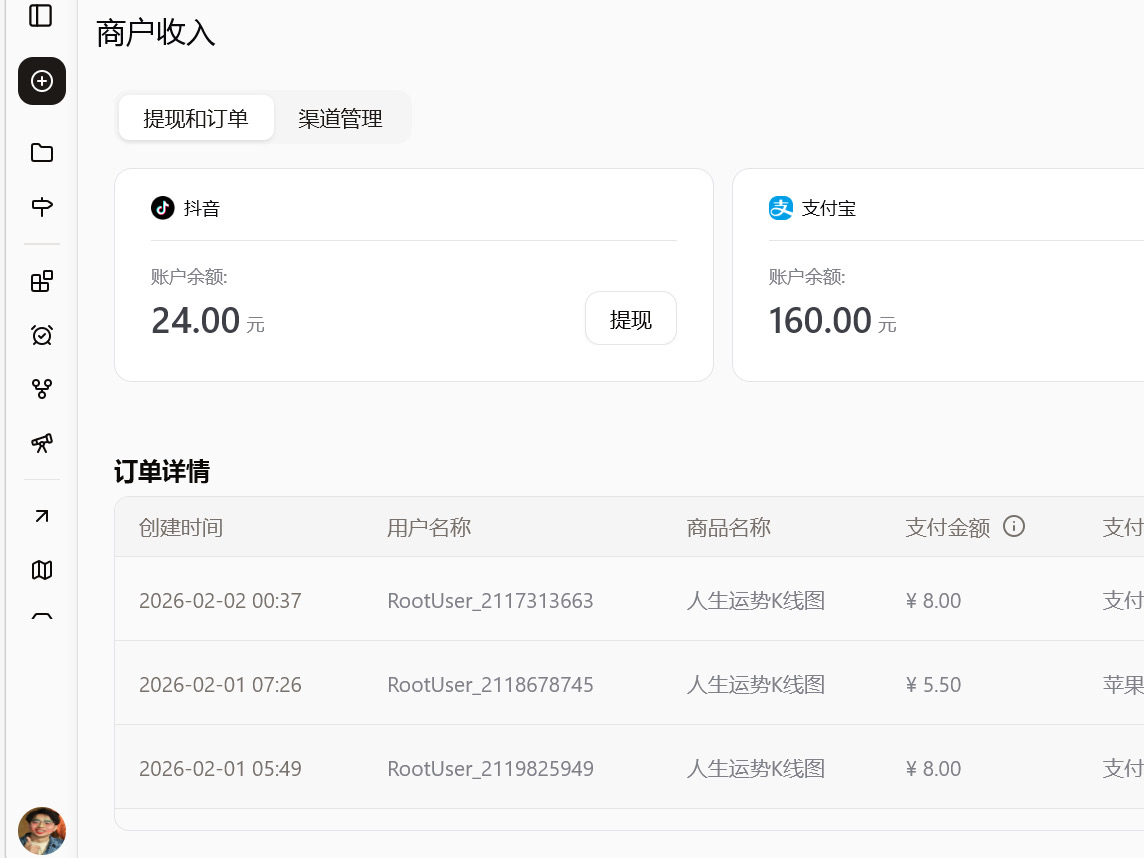Open the folder icon in sidebar

tap(42, 153)
